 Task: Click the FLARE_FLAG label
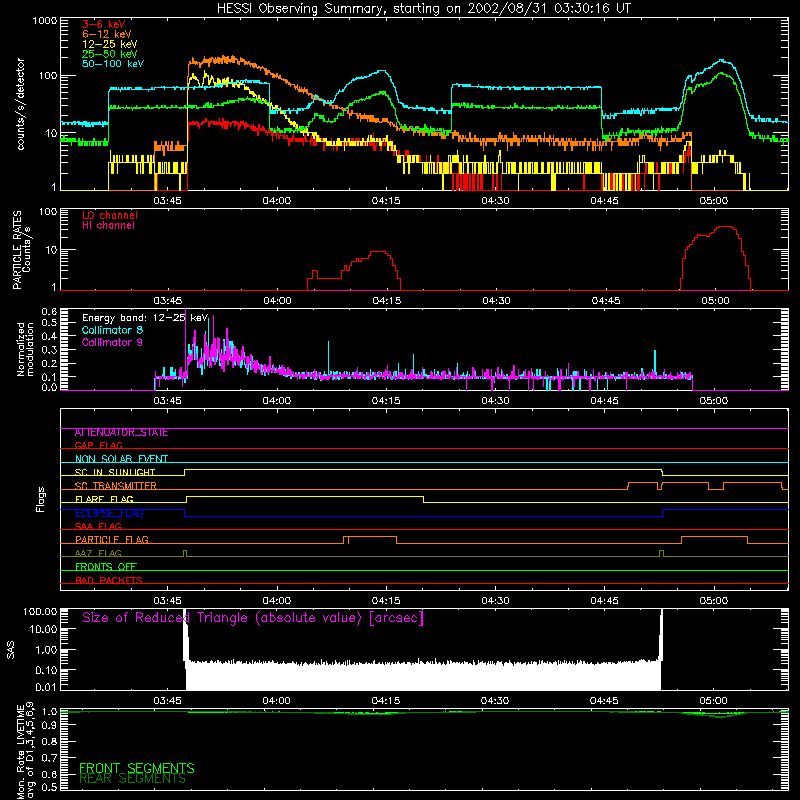pos(104,499)
